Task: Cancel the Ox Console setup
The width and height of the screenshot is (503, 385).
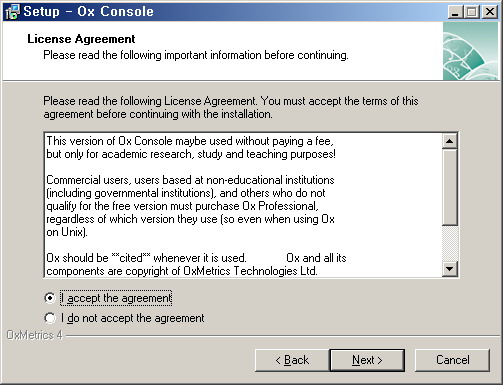Action: pyautogui.click(x=452, y=360)
